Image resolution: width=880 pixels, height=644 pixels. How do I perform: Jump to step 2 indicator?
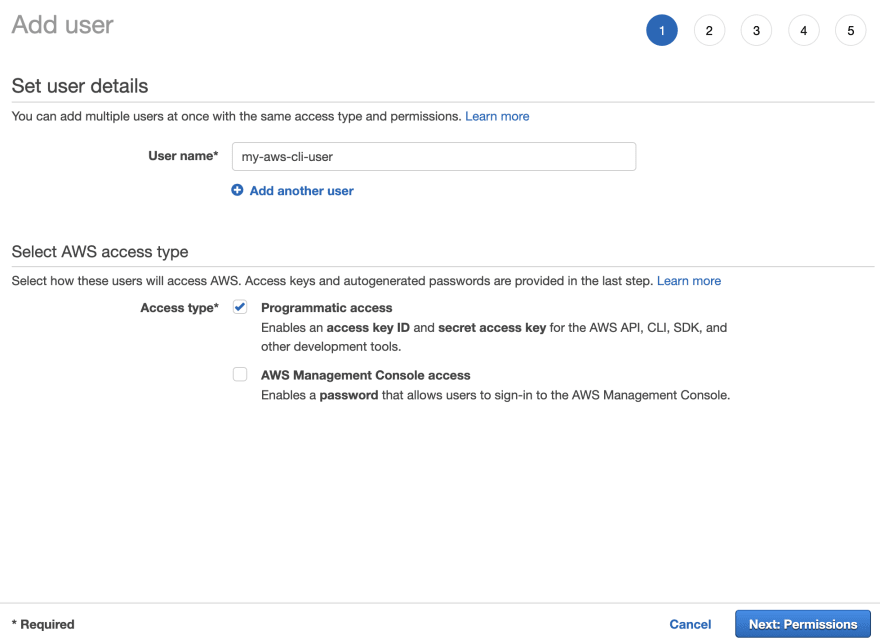[709, 30]
